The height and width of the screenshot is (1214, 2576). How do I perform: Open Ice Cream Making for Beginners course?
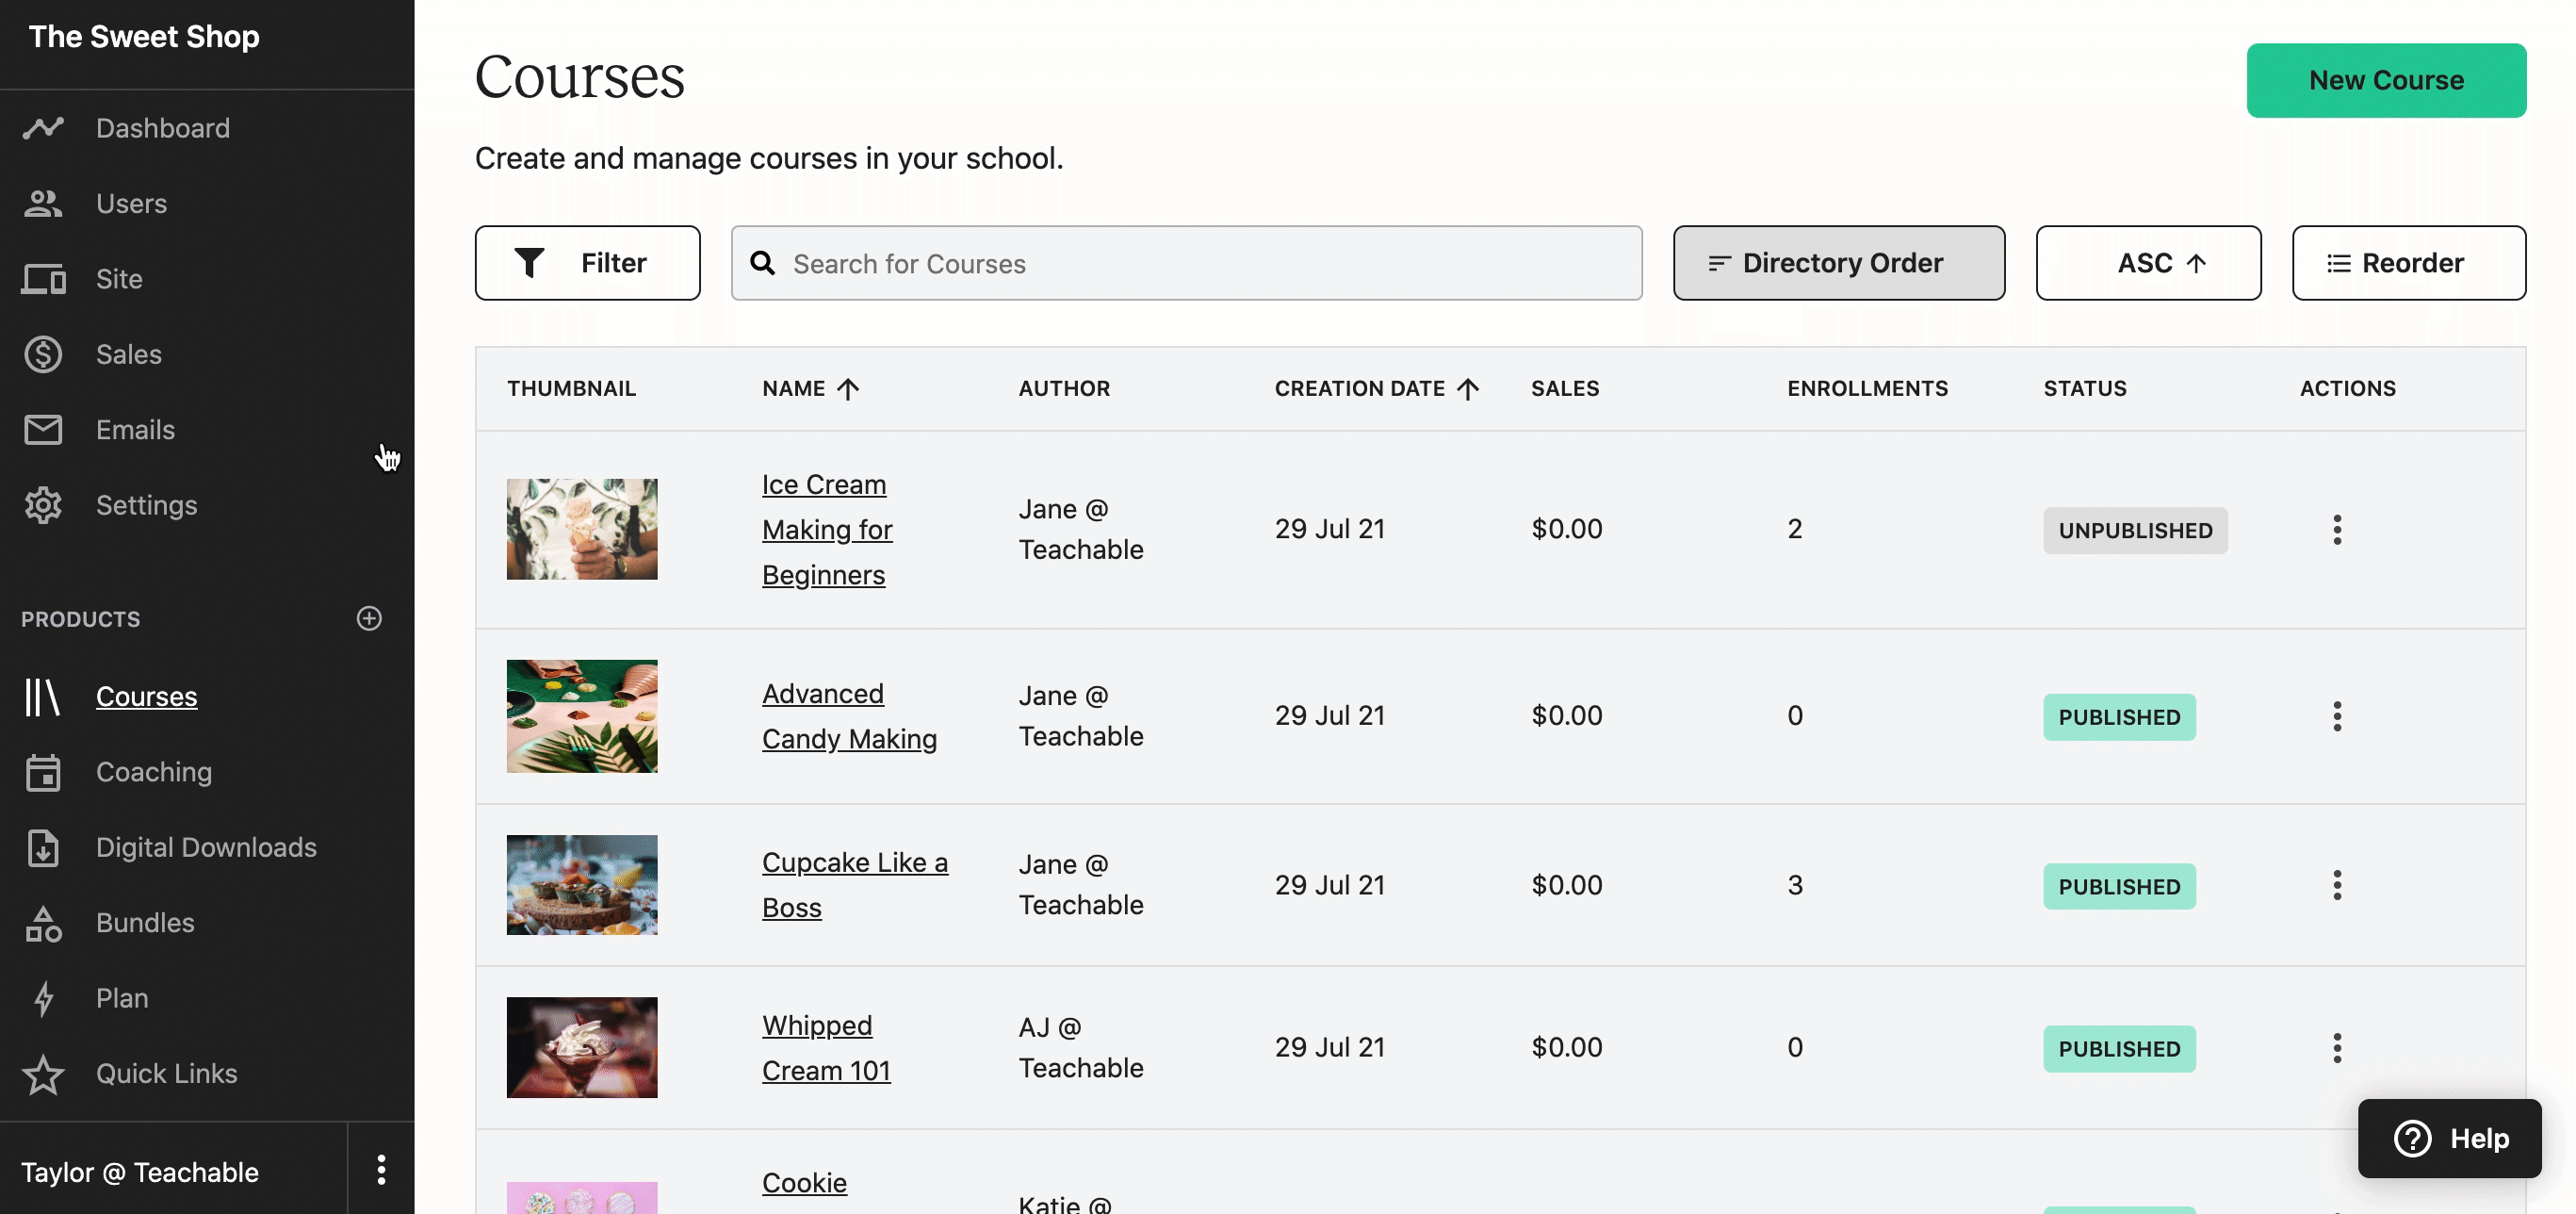pos(826,529)
